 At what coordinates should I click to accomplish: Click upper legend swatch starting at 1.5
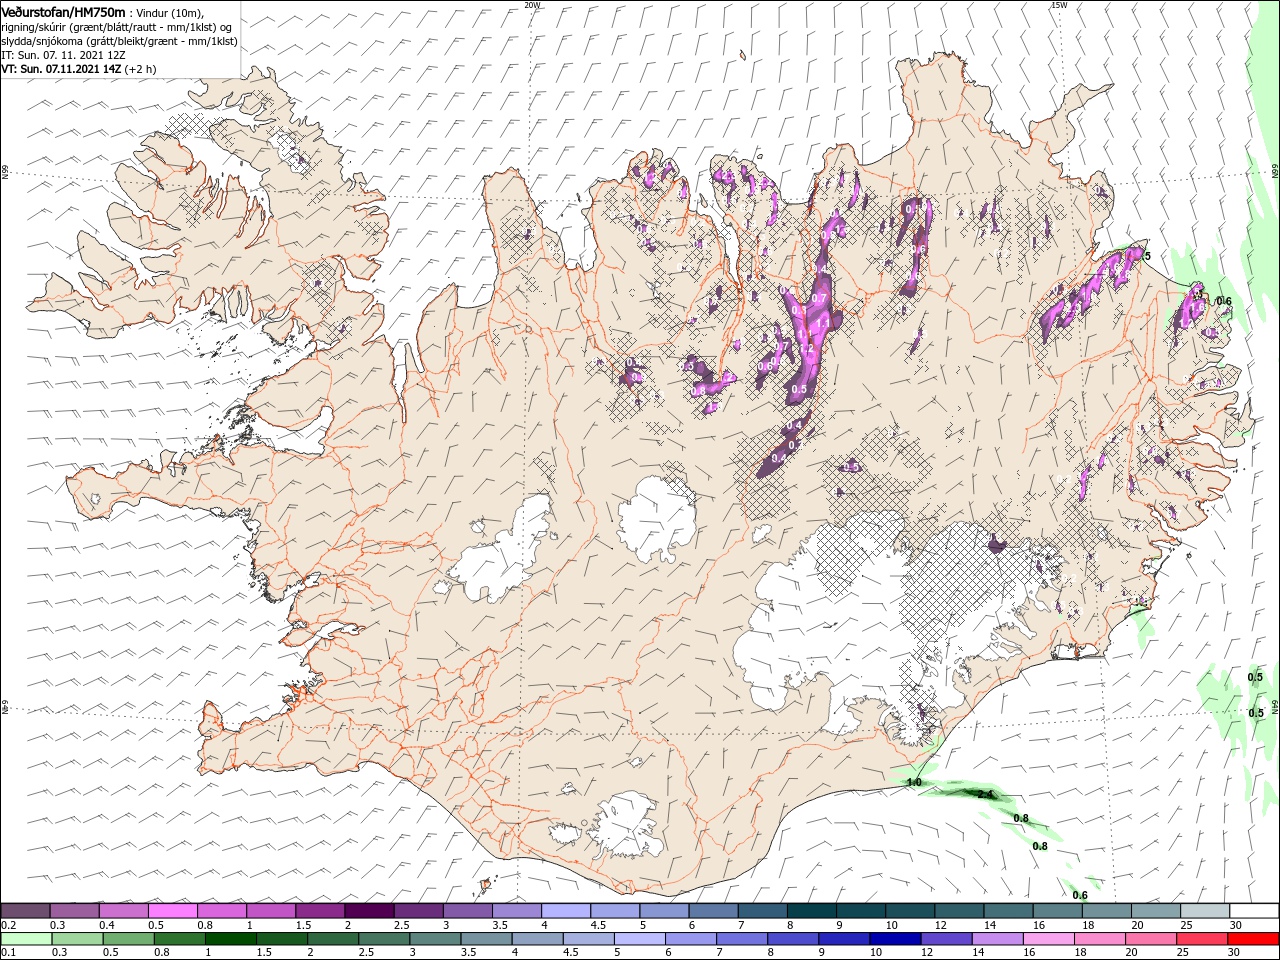point(319,911)
